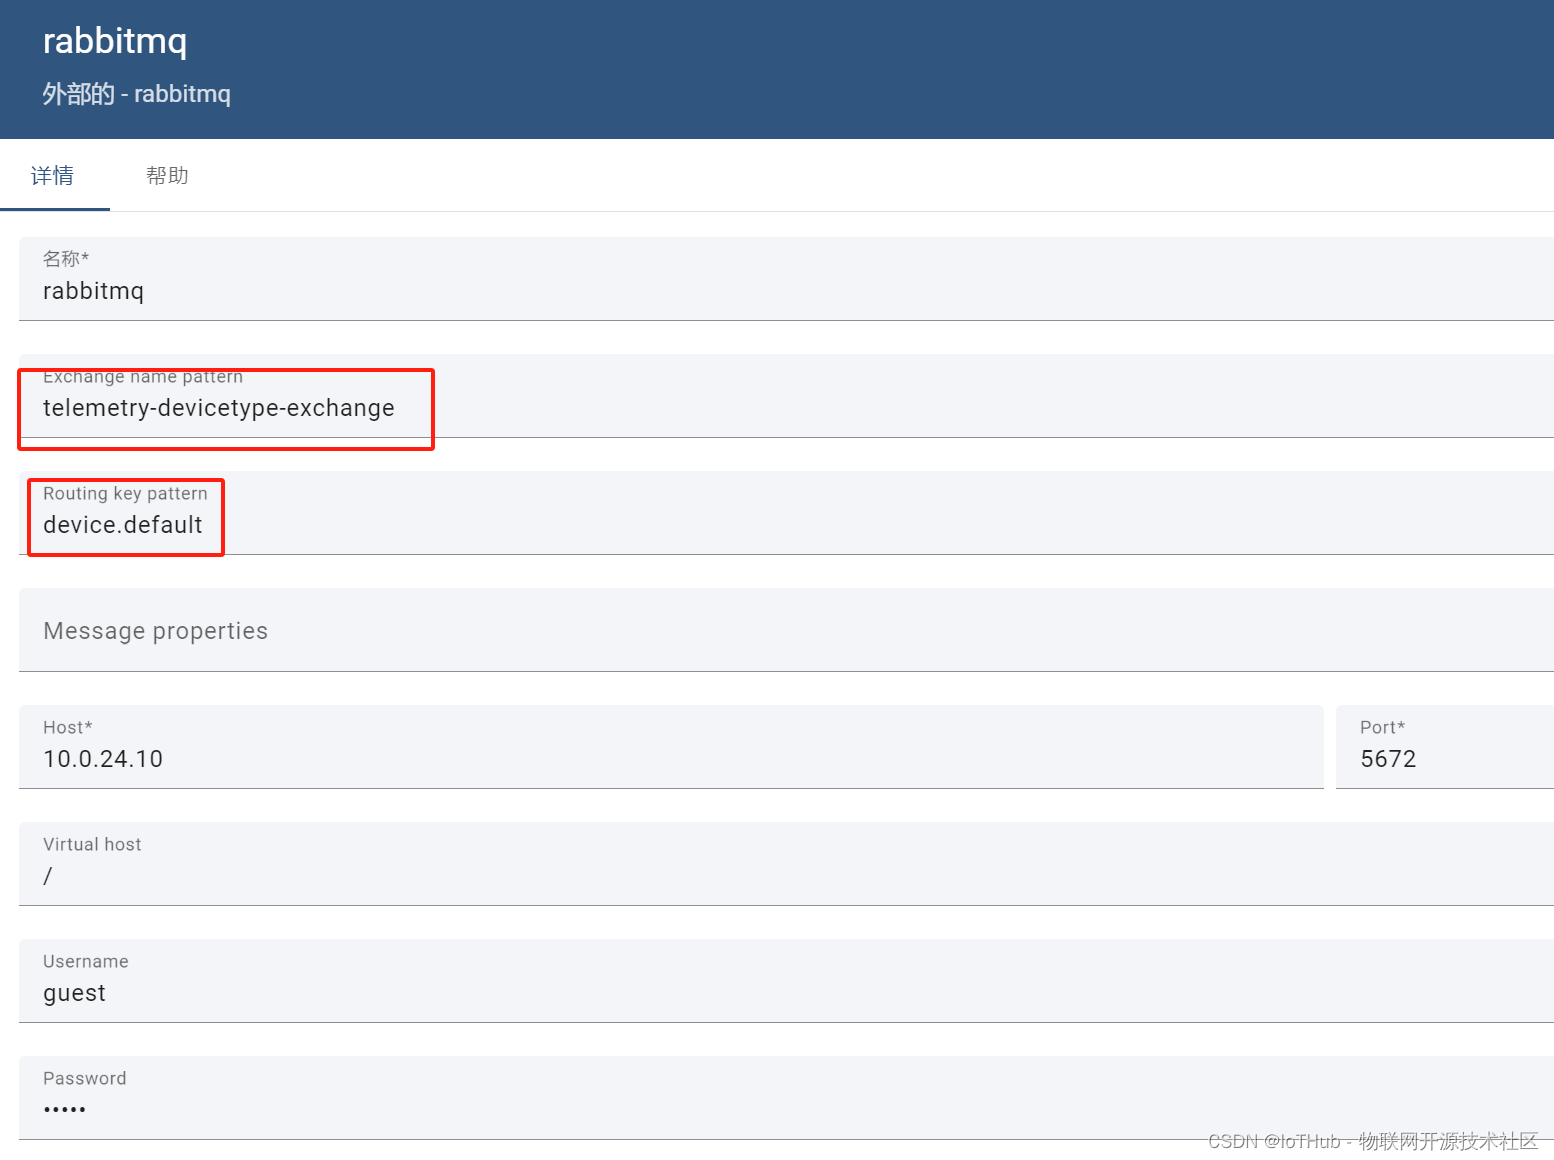Focus the Routing key pattern field
Viewport: 1554px width, 1160px height.
click(x=786, y=513)
